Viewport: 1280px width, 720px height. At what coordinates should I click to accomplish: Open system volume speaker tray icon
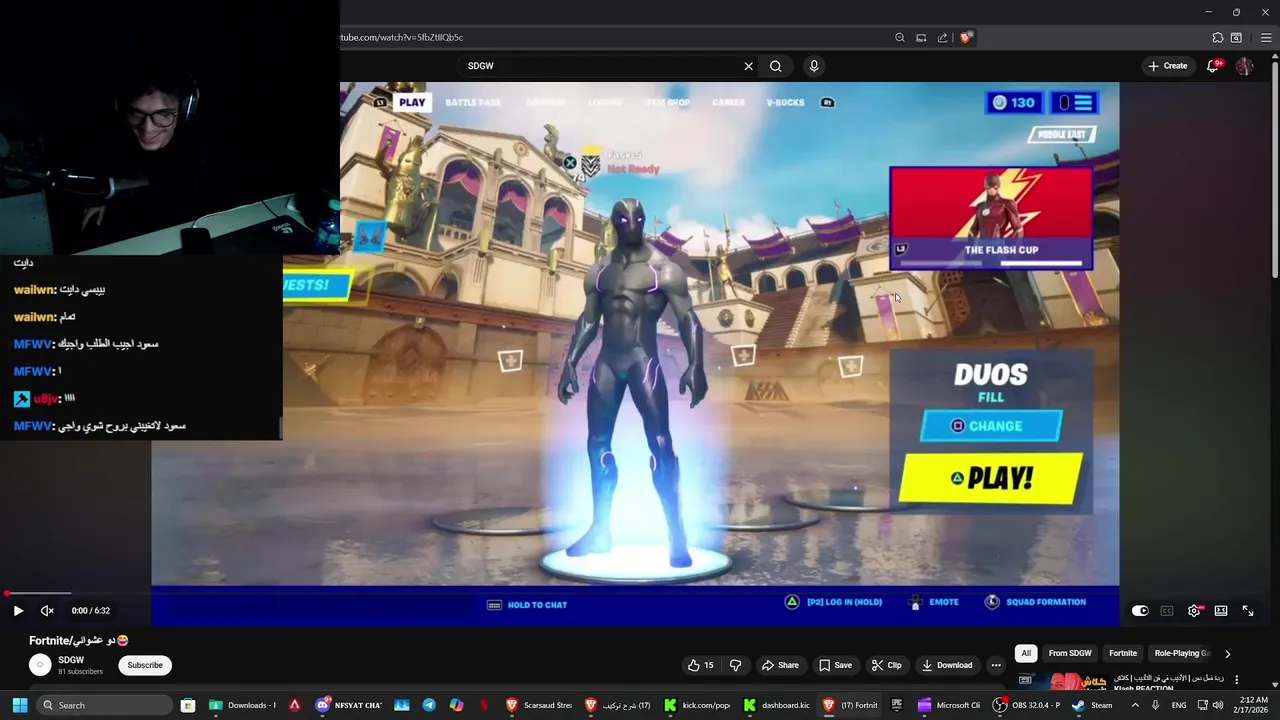(1218, 705)
